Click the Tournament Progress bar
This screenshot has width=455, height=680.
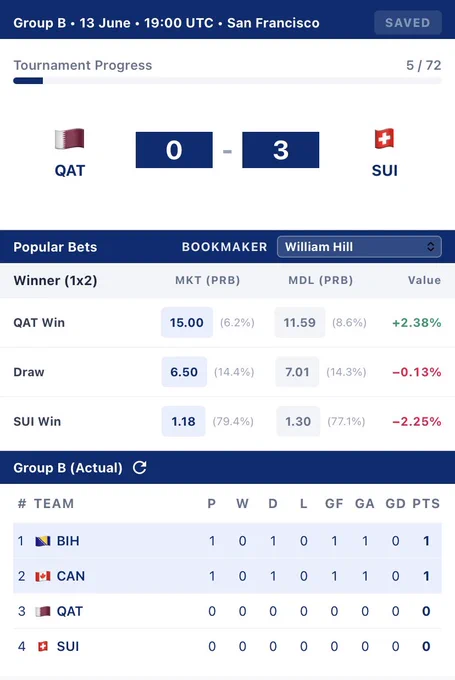(227, 81)
